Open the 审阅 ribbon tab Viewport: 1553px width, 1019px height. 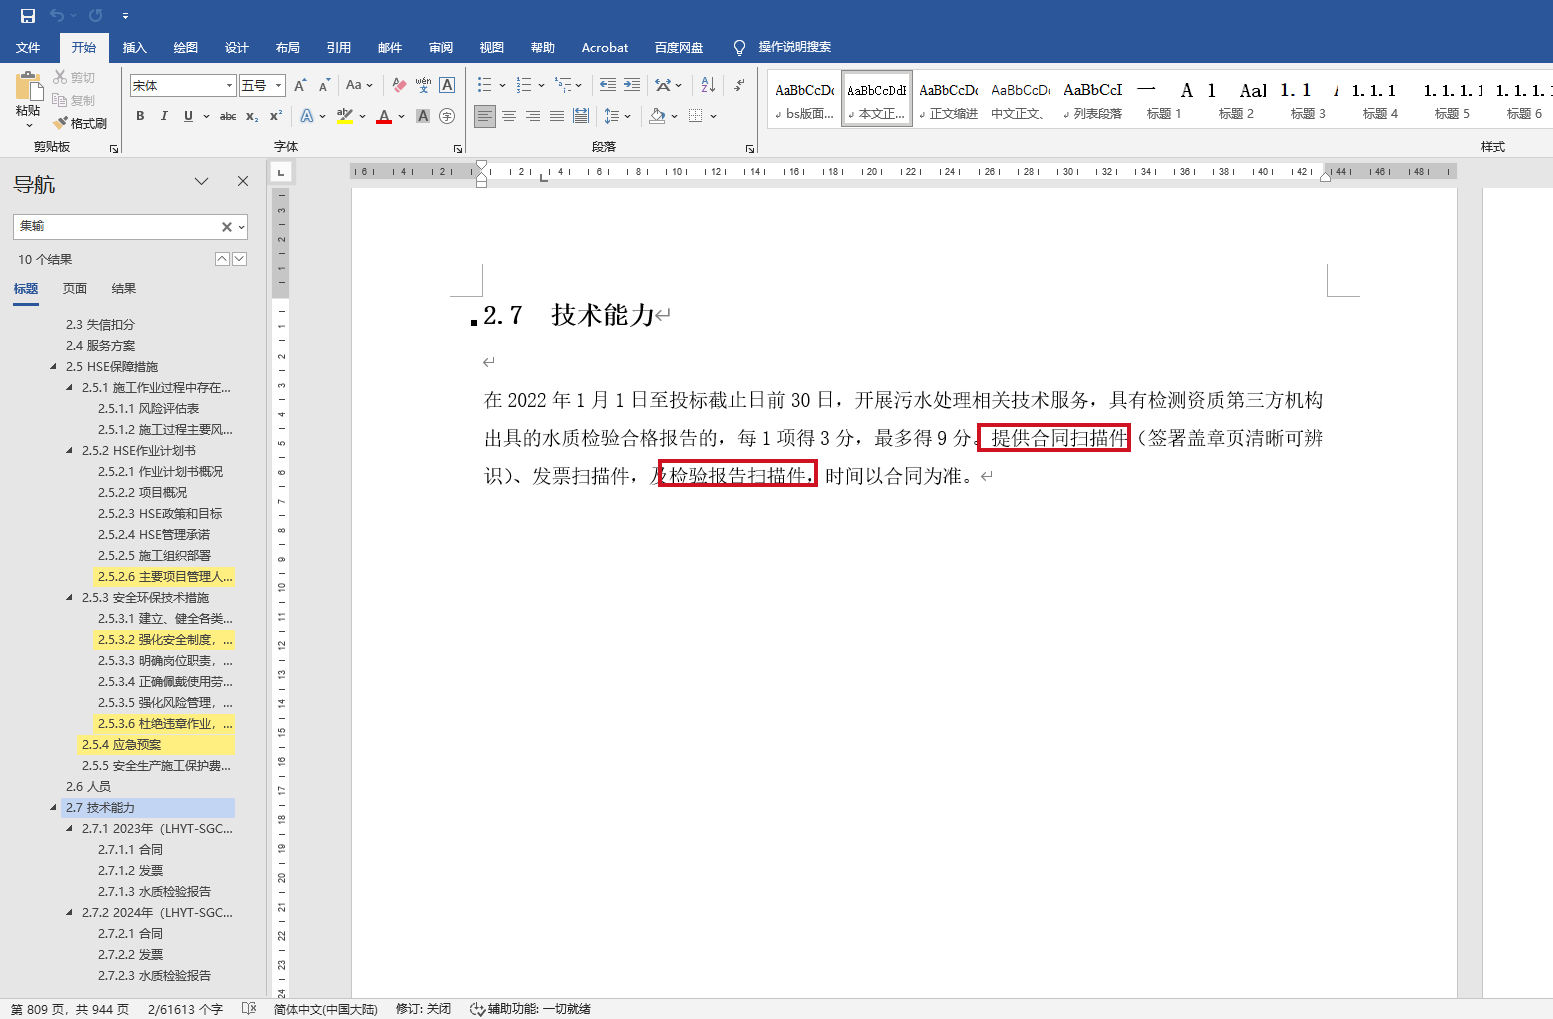(x=441, y=47)
